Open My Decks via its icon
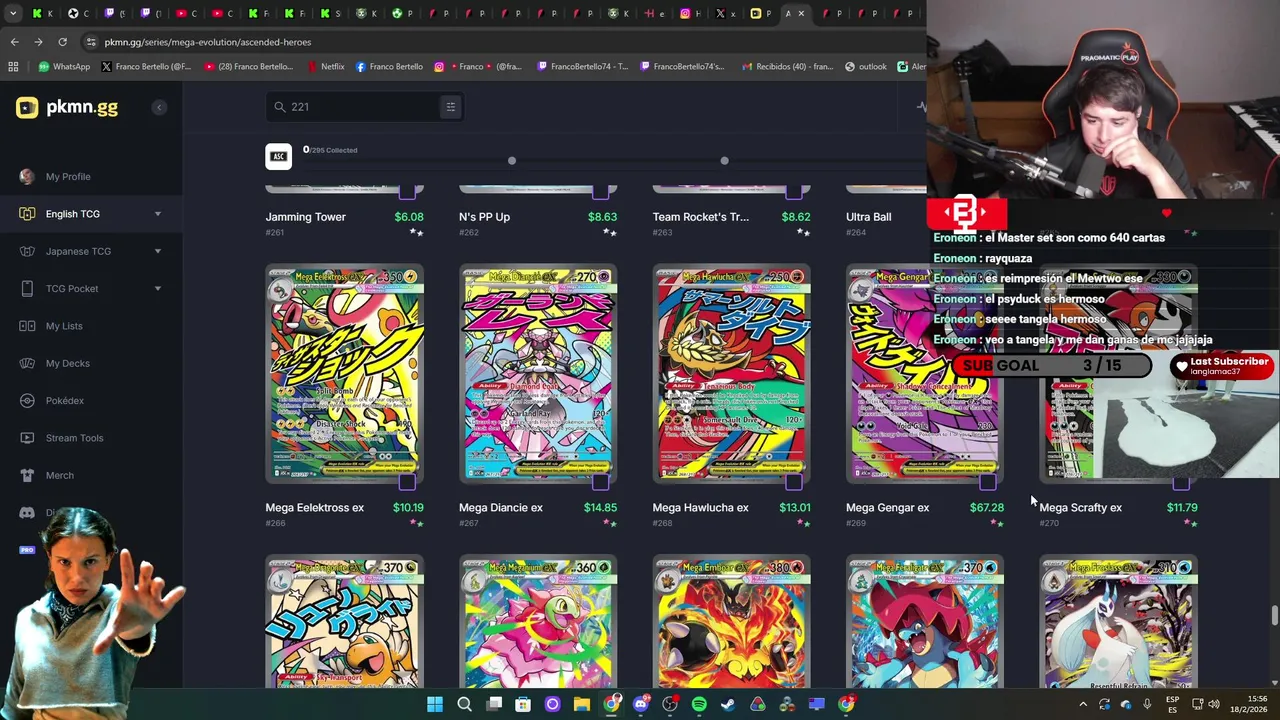 pyautogui.click(x=27, y=363)
